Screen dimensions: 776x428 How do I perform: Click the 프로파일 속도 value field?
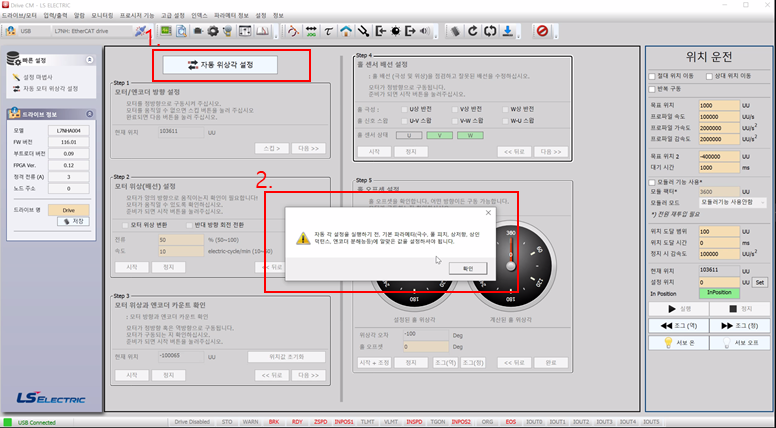(719, 117)
